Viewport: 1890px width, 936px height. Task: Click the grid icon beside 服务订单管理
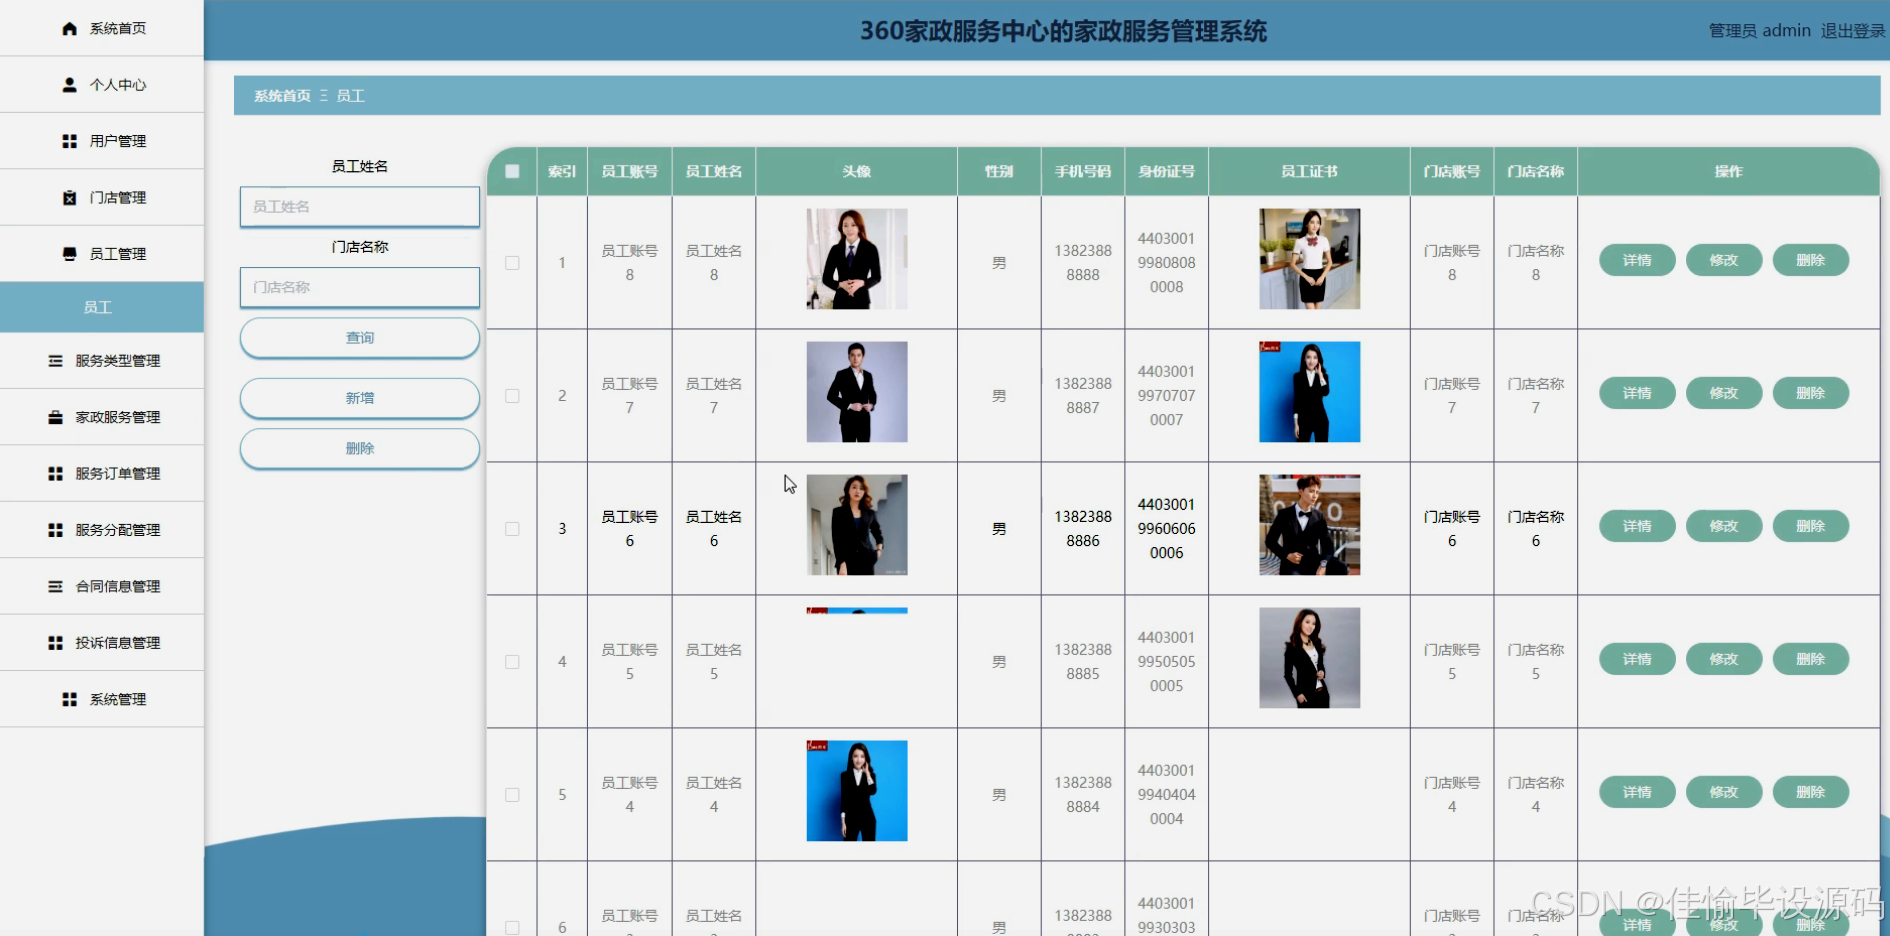[55, 474]
